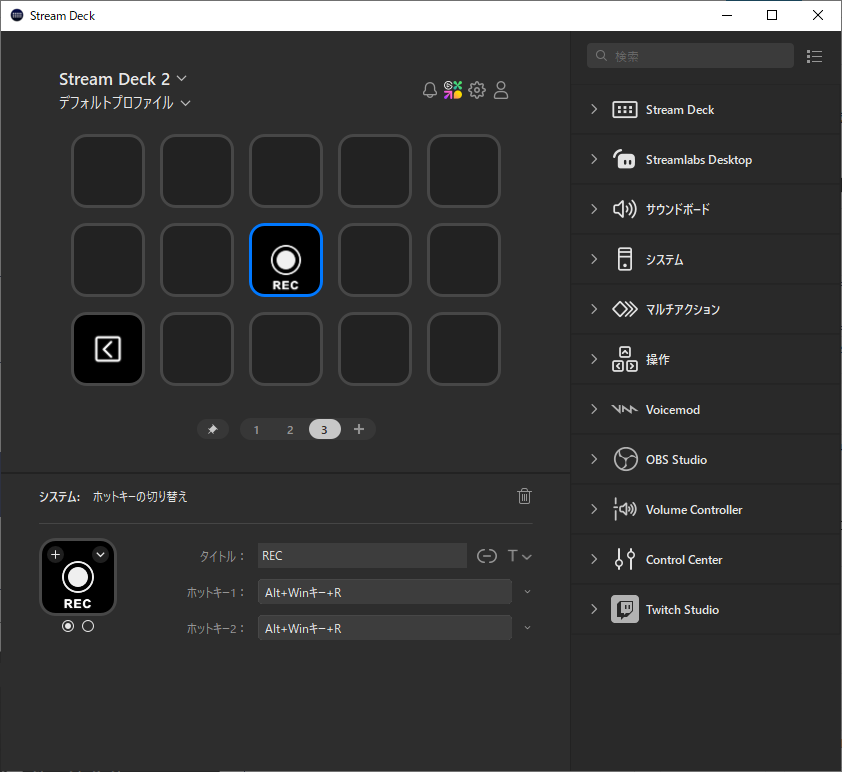Expand the Volume Controller category
Screen dimensions: 842x772
pyautogui.click(x=594, y=509)
